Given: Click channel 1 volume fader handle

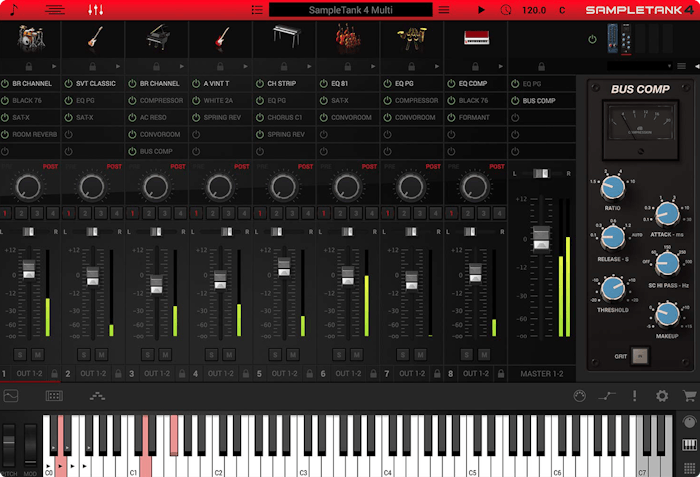Looking at the screenshot, I should (x=29, y=269).
